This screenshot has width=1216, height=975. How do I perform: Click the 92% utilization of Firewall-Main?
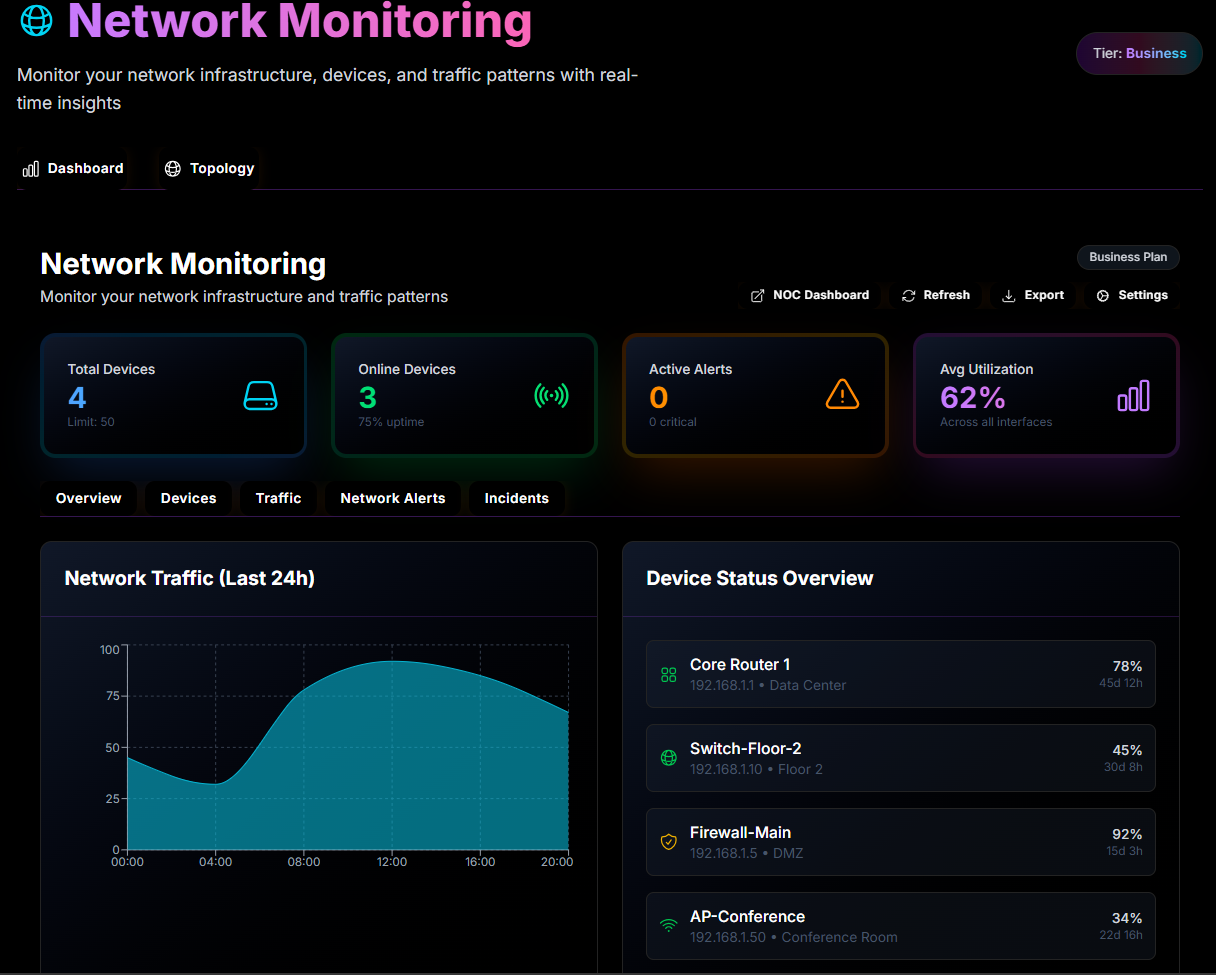pos(1127,834)
